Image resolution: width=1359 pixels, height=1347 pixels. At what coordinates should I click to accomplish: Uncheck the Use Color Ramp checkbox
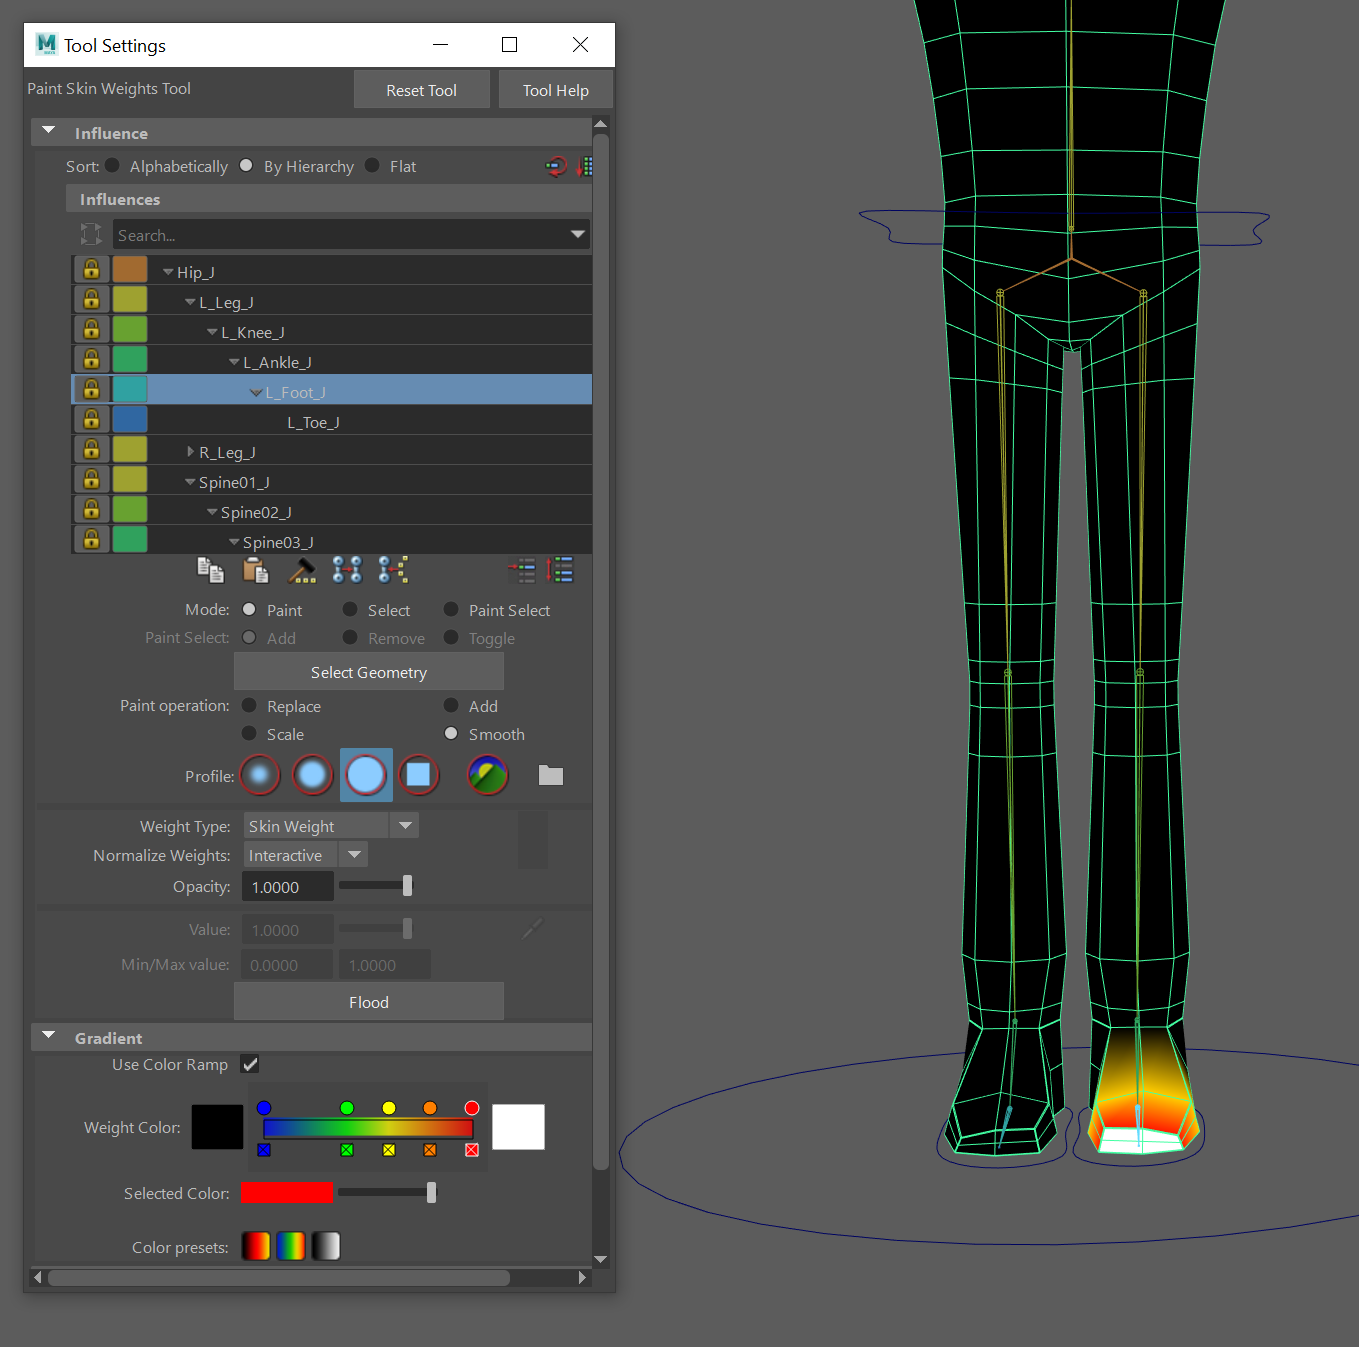point(250,1065)
